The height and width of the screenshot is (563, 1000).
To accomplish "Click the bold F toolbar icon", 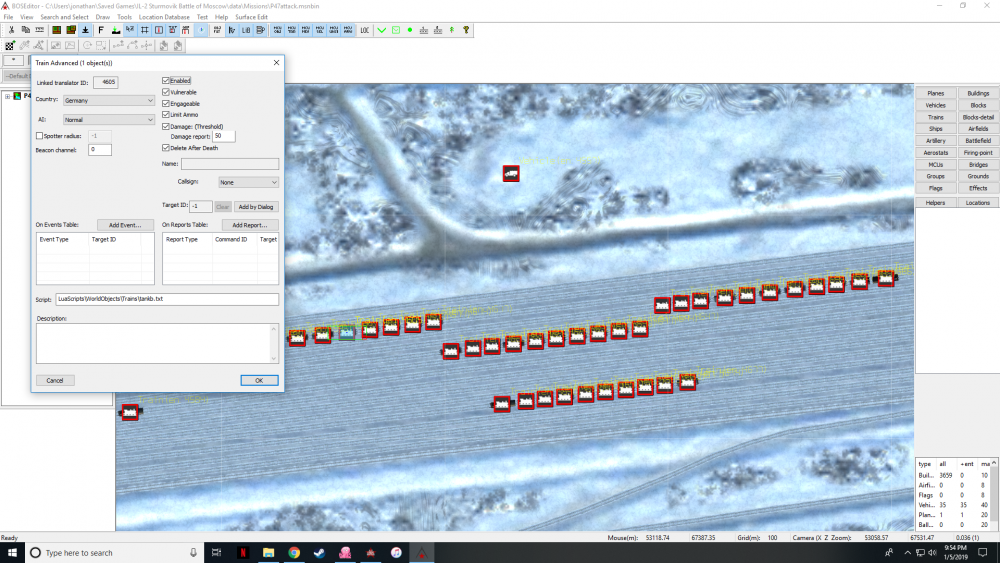I will tap(101, 30).
